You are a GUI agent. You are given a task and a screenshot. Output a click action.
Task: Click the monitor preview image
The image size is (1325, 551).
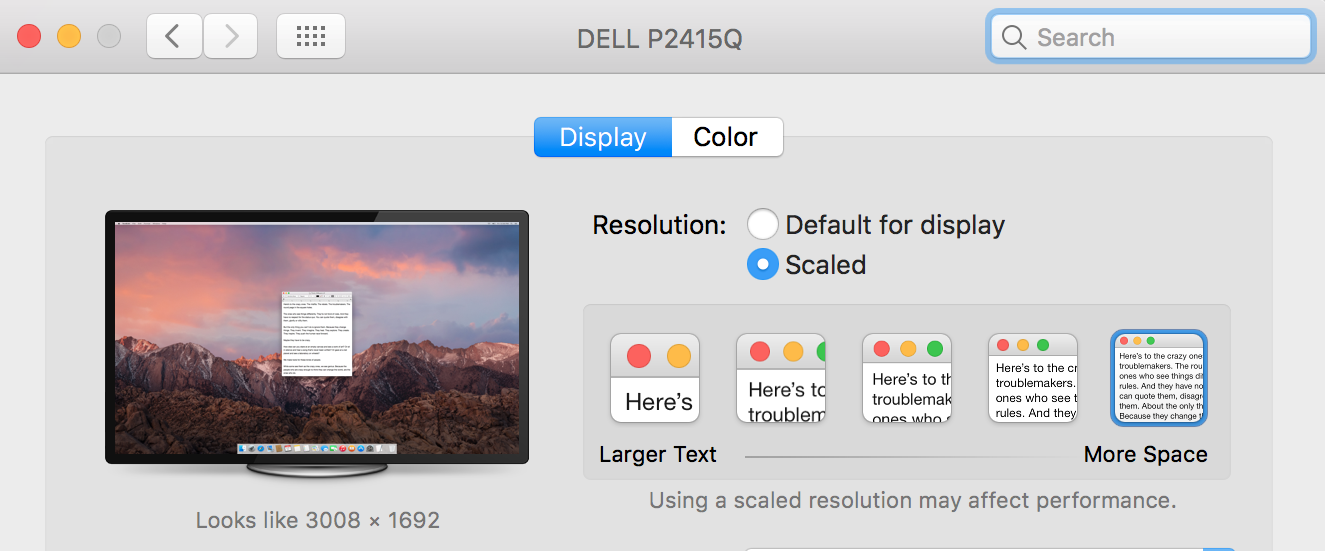coord(317,336)
